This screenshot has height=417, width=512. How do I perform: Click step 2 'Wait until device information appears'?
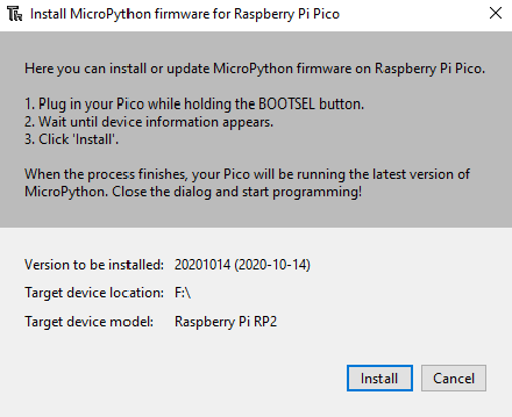[149, 122]
